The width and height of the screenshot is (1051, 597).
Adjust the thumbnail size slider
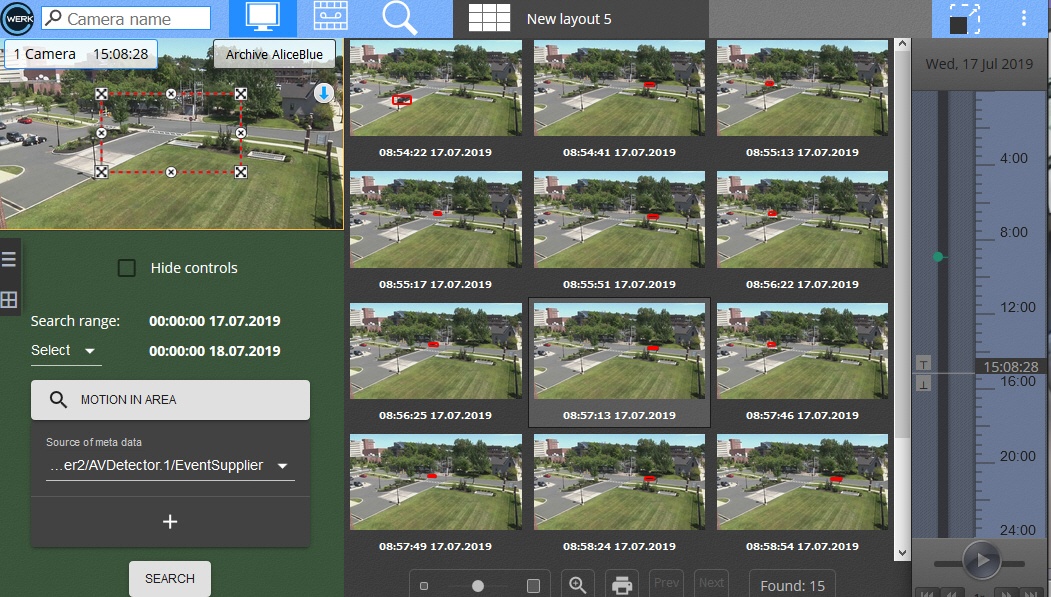coord(478,586)
